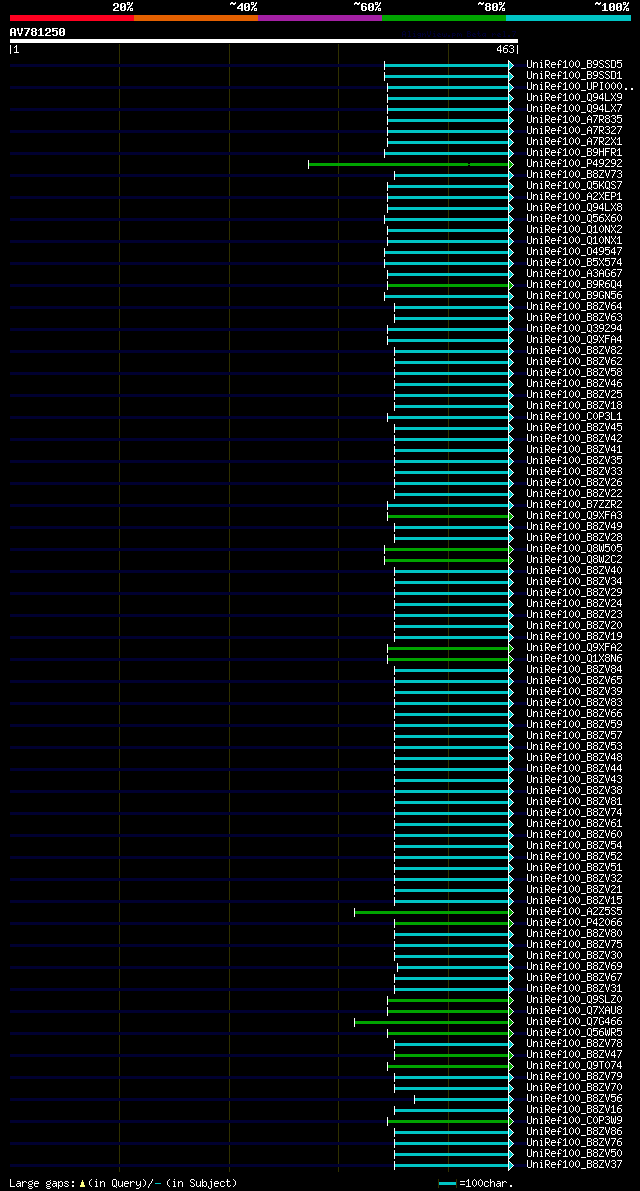Click the long green alignment bar for P49292
Screen dimensions: 640x1191
(411, 164)
